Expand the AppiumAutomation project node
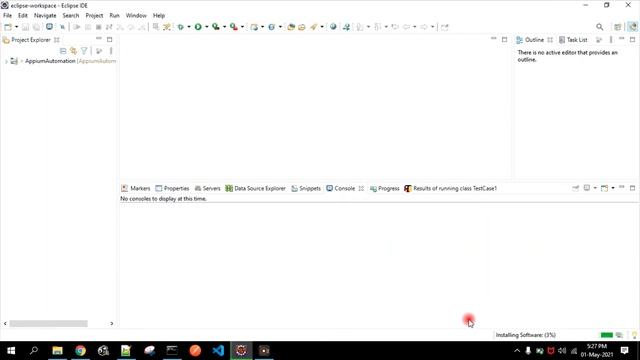Image resolution: width=640 pixels, height=360 pixels. [x=6, y=61]
